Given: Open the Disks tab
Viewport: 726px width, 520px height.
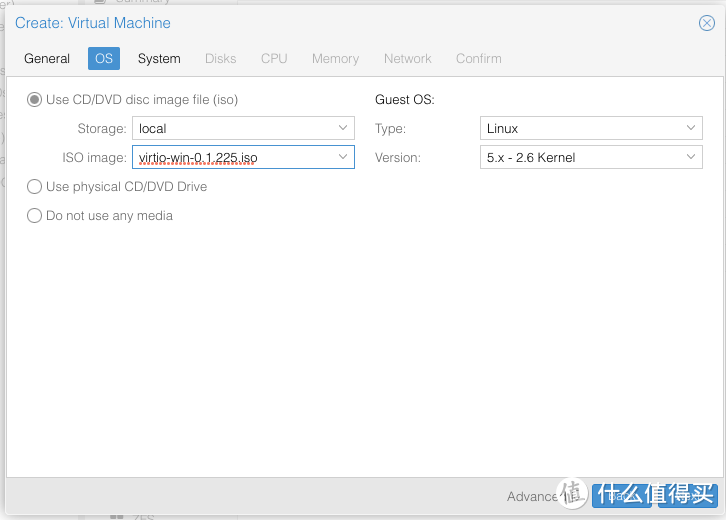Looking at the screenshot, I should pos(221,58).
